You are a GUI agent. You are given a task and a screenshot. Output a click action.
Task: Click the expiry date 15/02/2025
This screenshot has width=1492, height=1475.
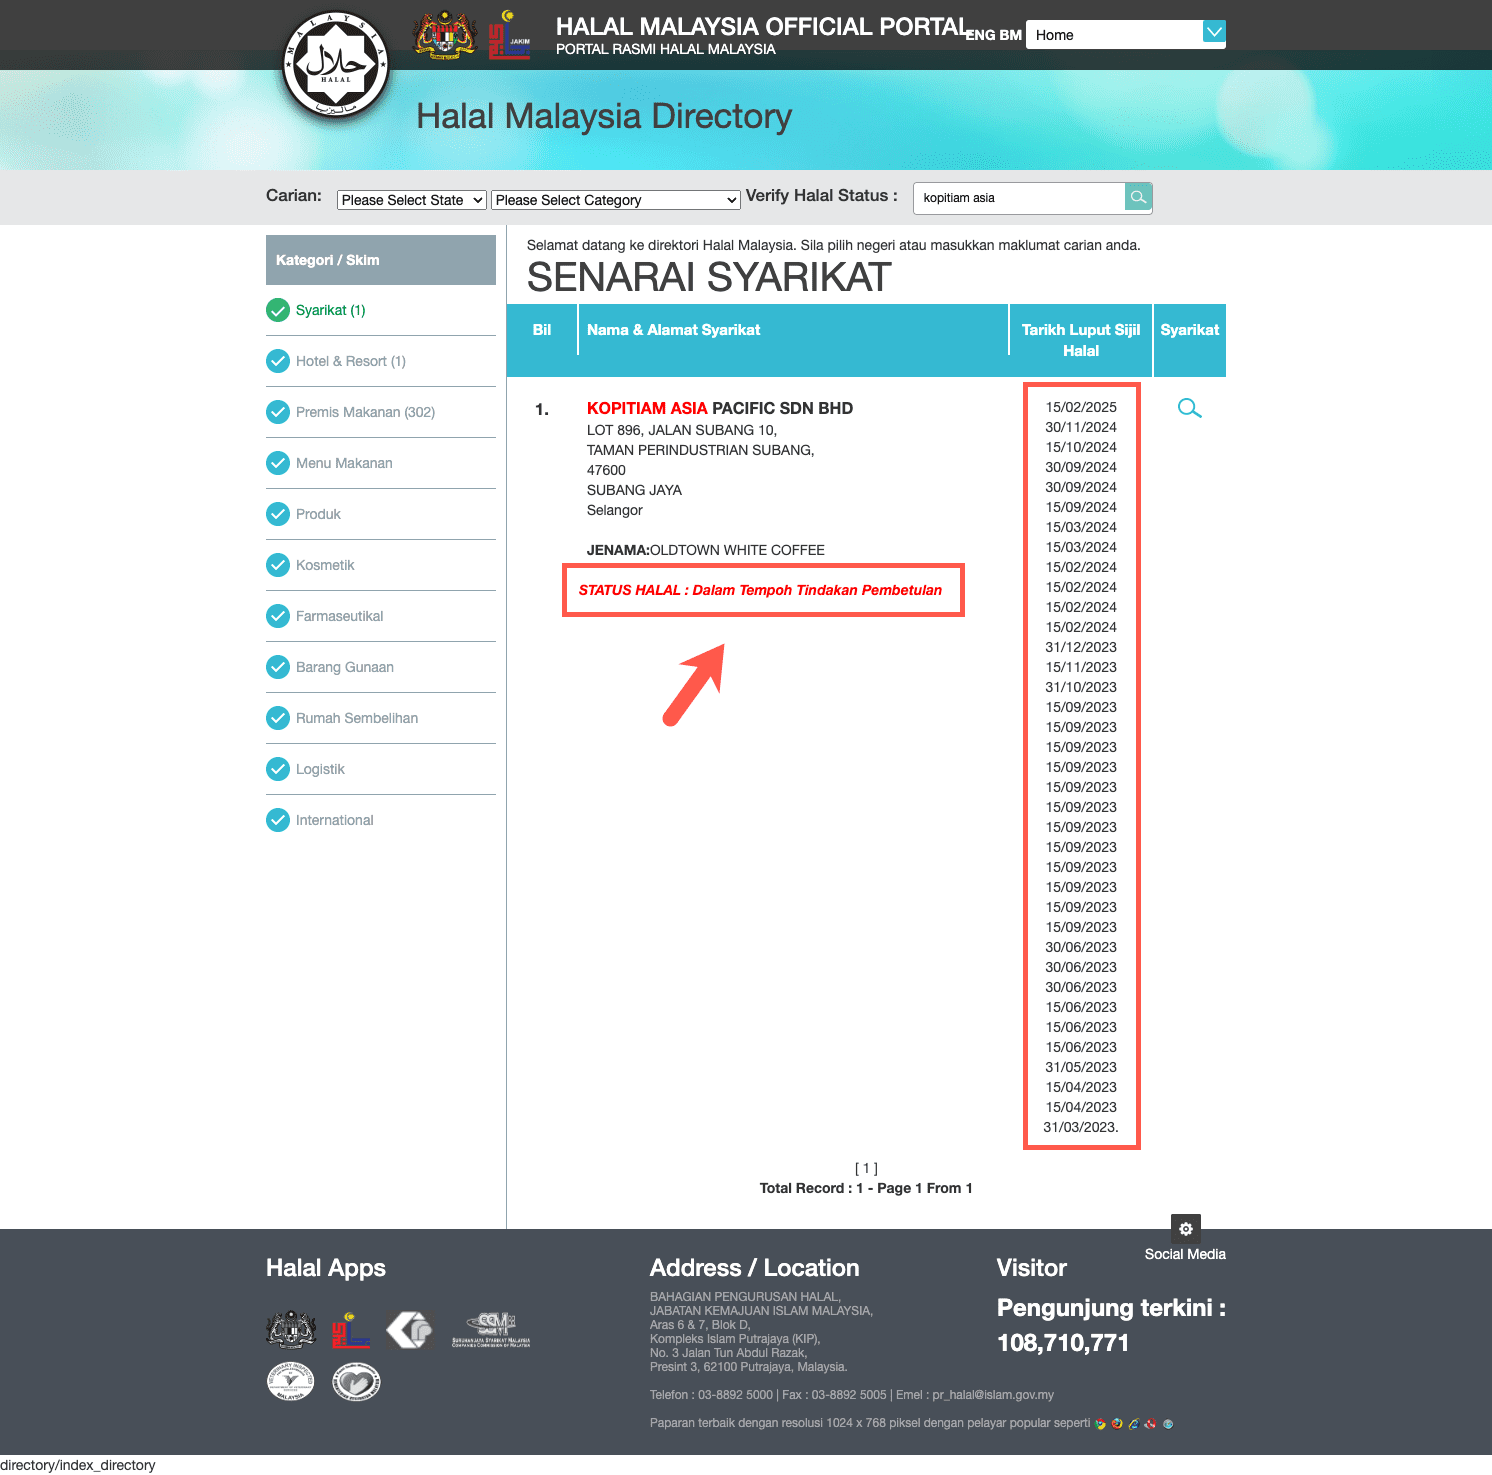(1081, 407)
